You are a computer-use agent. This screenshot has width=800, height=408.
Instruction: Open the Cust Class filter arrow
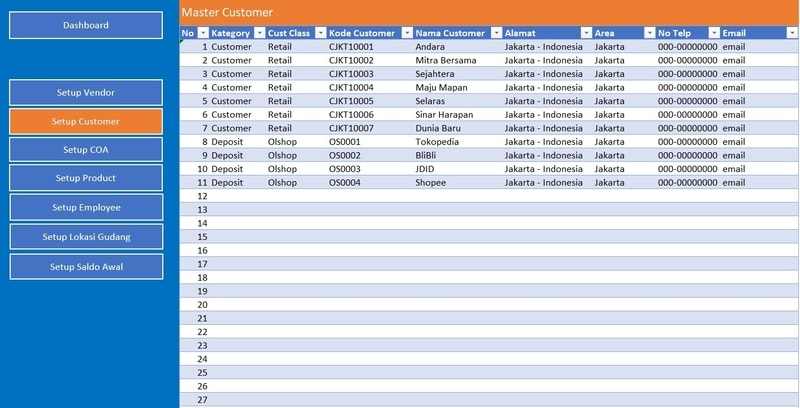pyautogui.click(x=320, y=33)
